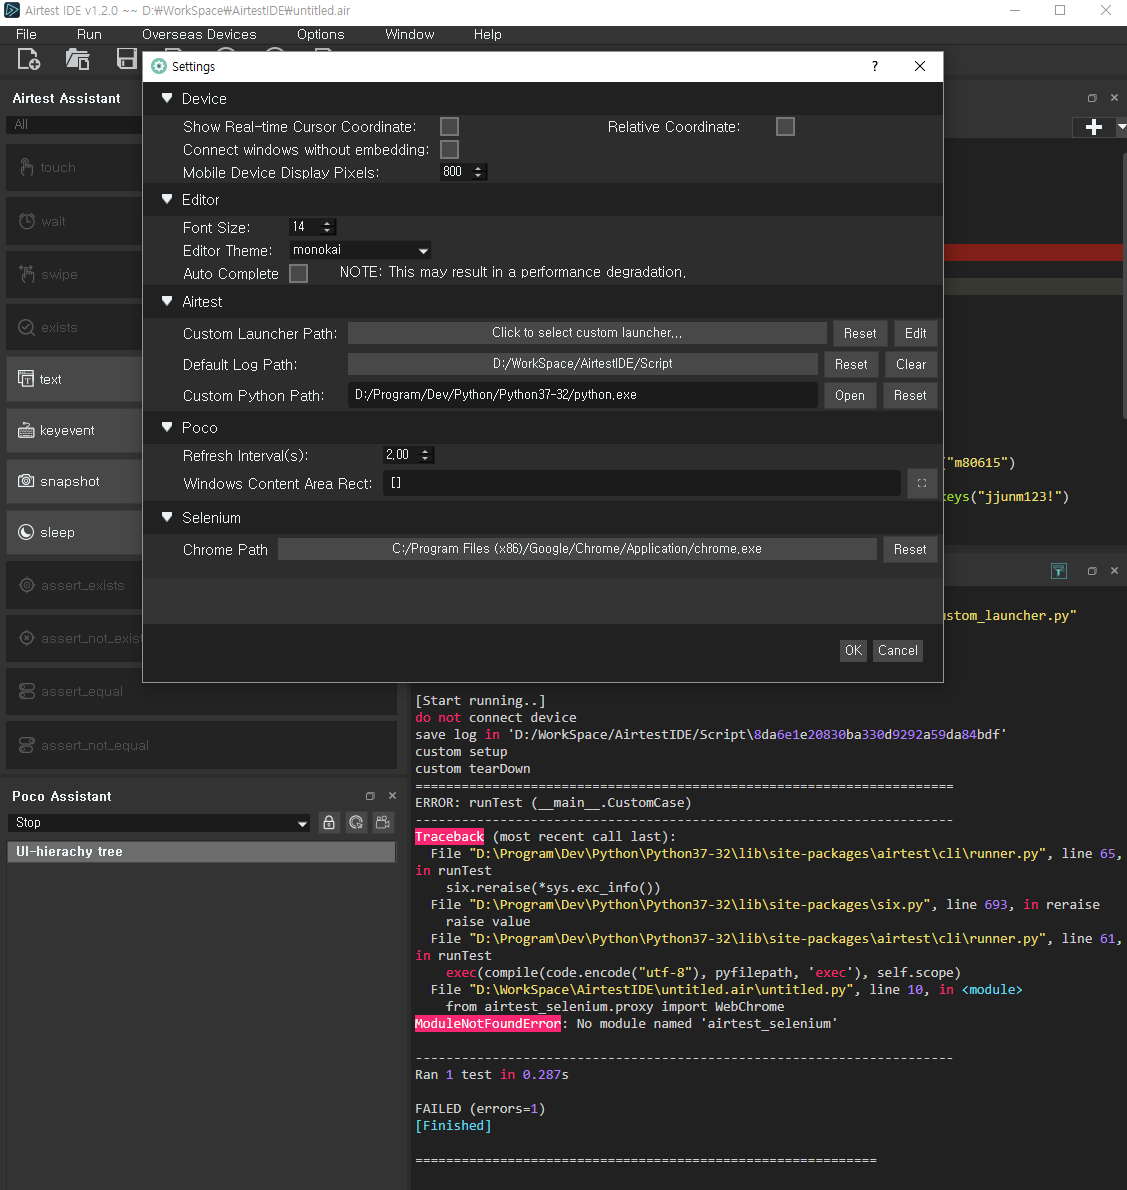Screen dimensions: 1127x1190
Task: Click the New file toolbar icon
Action: (x=29, y=58)
